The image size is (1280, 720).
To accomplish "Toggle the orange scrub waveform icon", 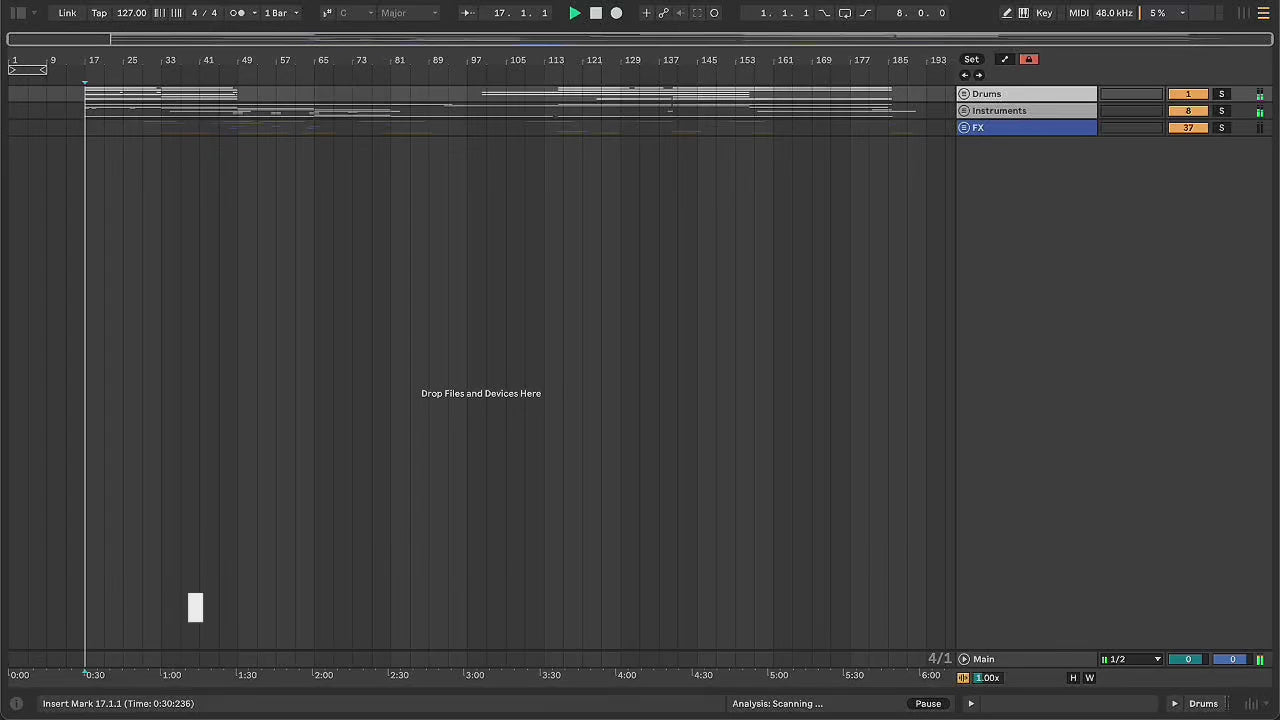I will [963, 678].
